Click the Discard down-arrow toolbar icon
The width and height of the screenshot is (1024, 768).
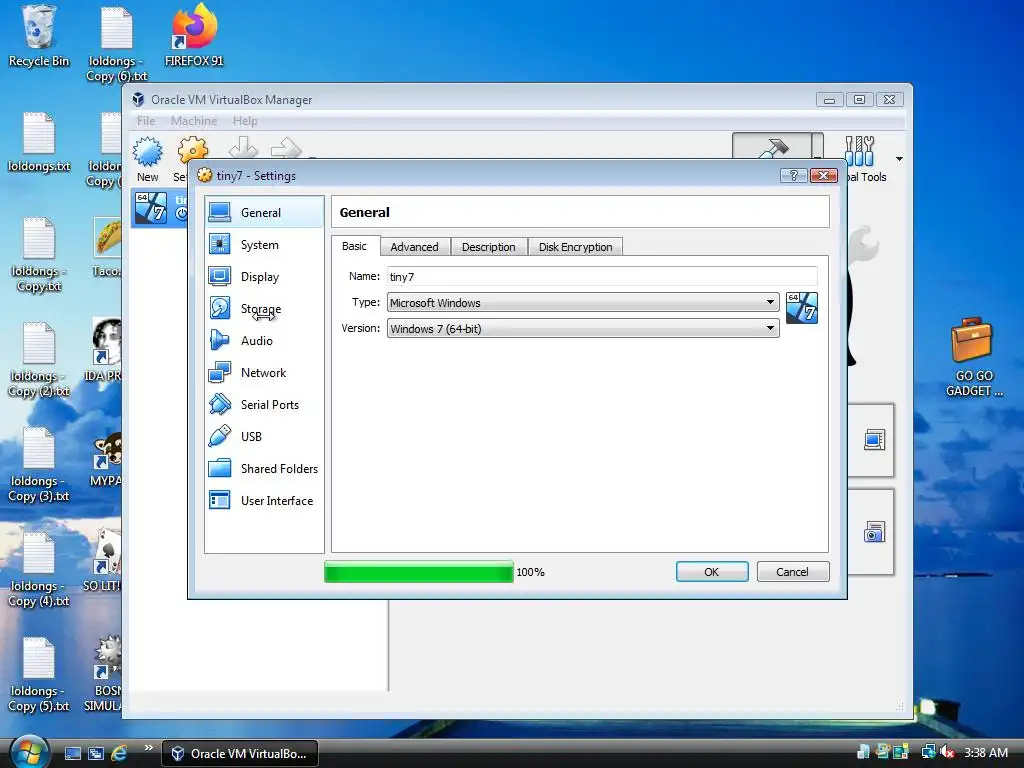tap(243, 147)
